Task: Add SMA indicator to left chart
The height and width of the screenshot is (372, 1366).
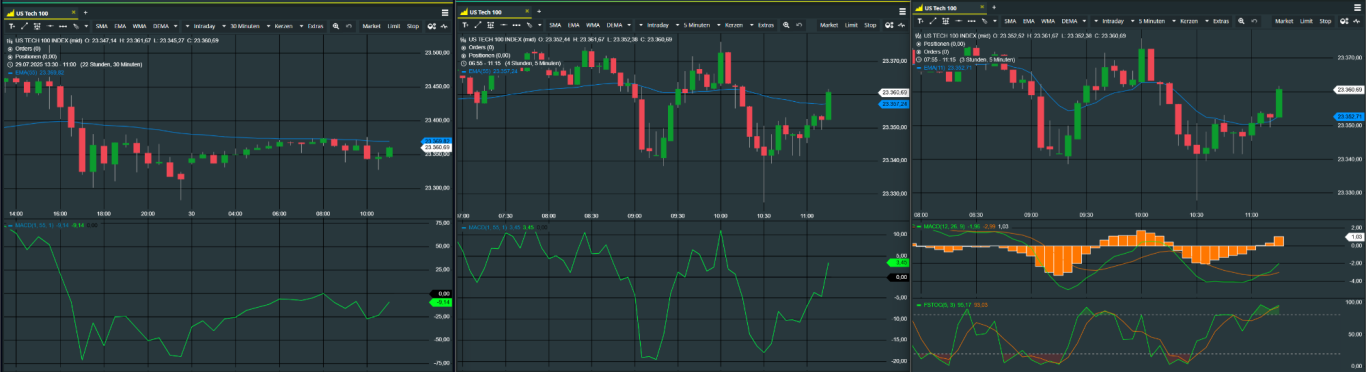Action: 101,26
